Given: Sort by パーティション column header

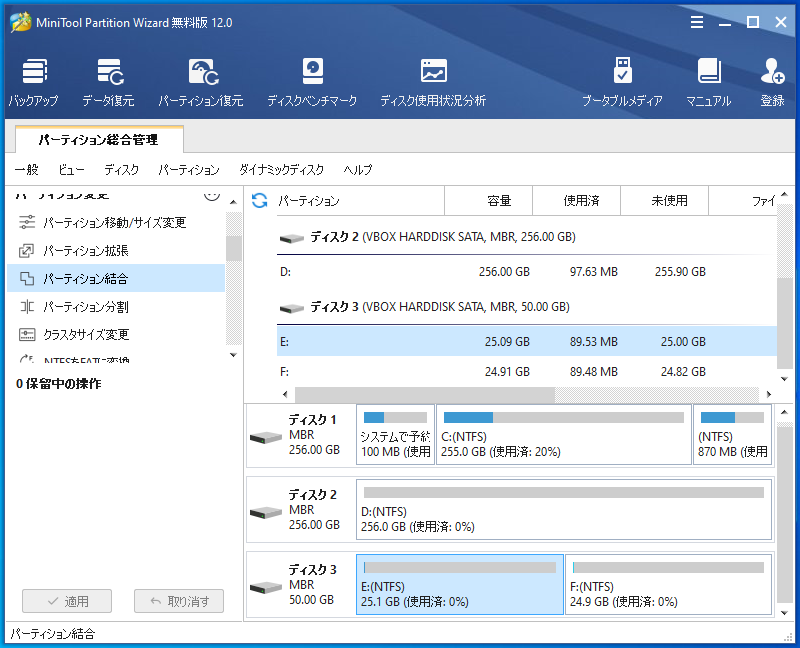Looking at the screenshot, I should click(x=360, y=201).
